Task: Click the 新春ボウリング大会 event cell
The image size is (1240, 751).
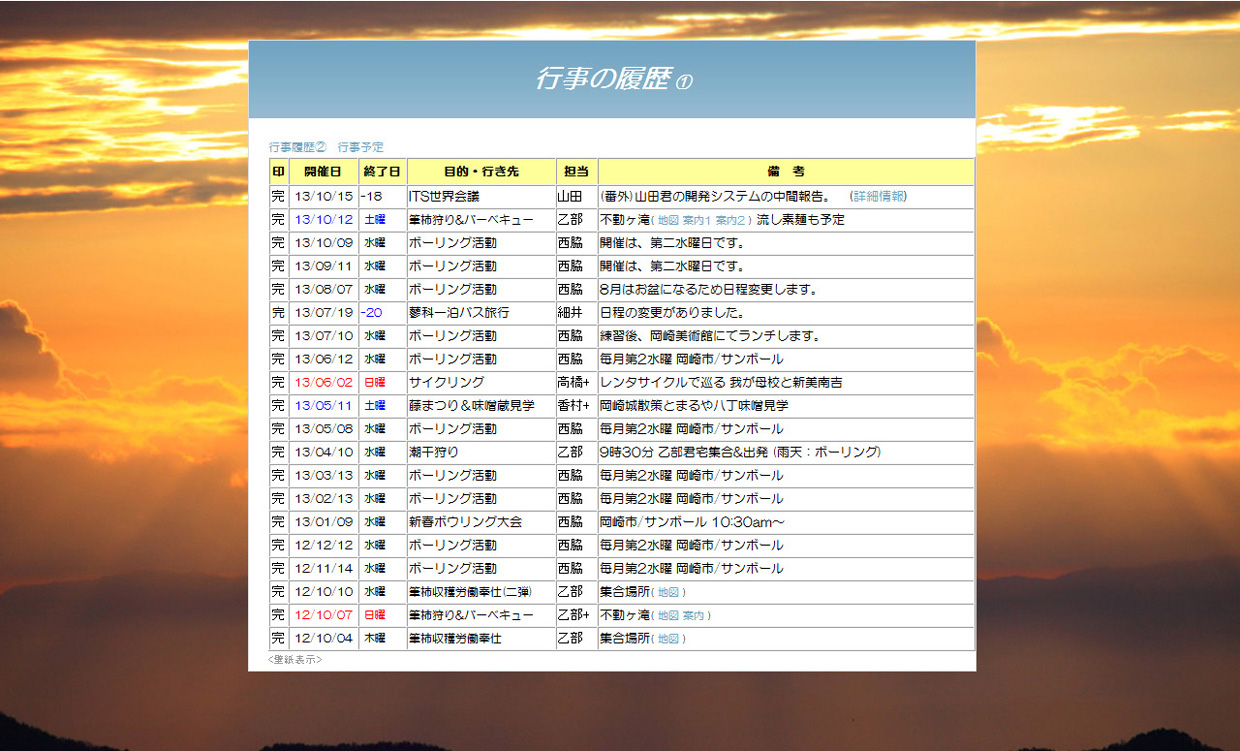Action: pyautogui.click(x=465, y=522)
